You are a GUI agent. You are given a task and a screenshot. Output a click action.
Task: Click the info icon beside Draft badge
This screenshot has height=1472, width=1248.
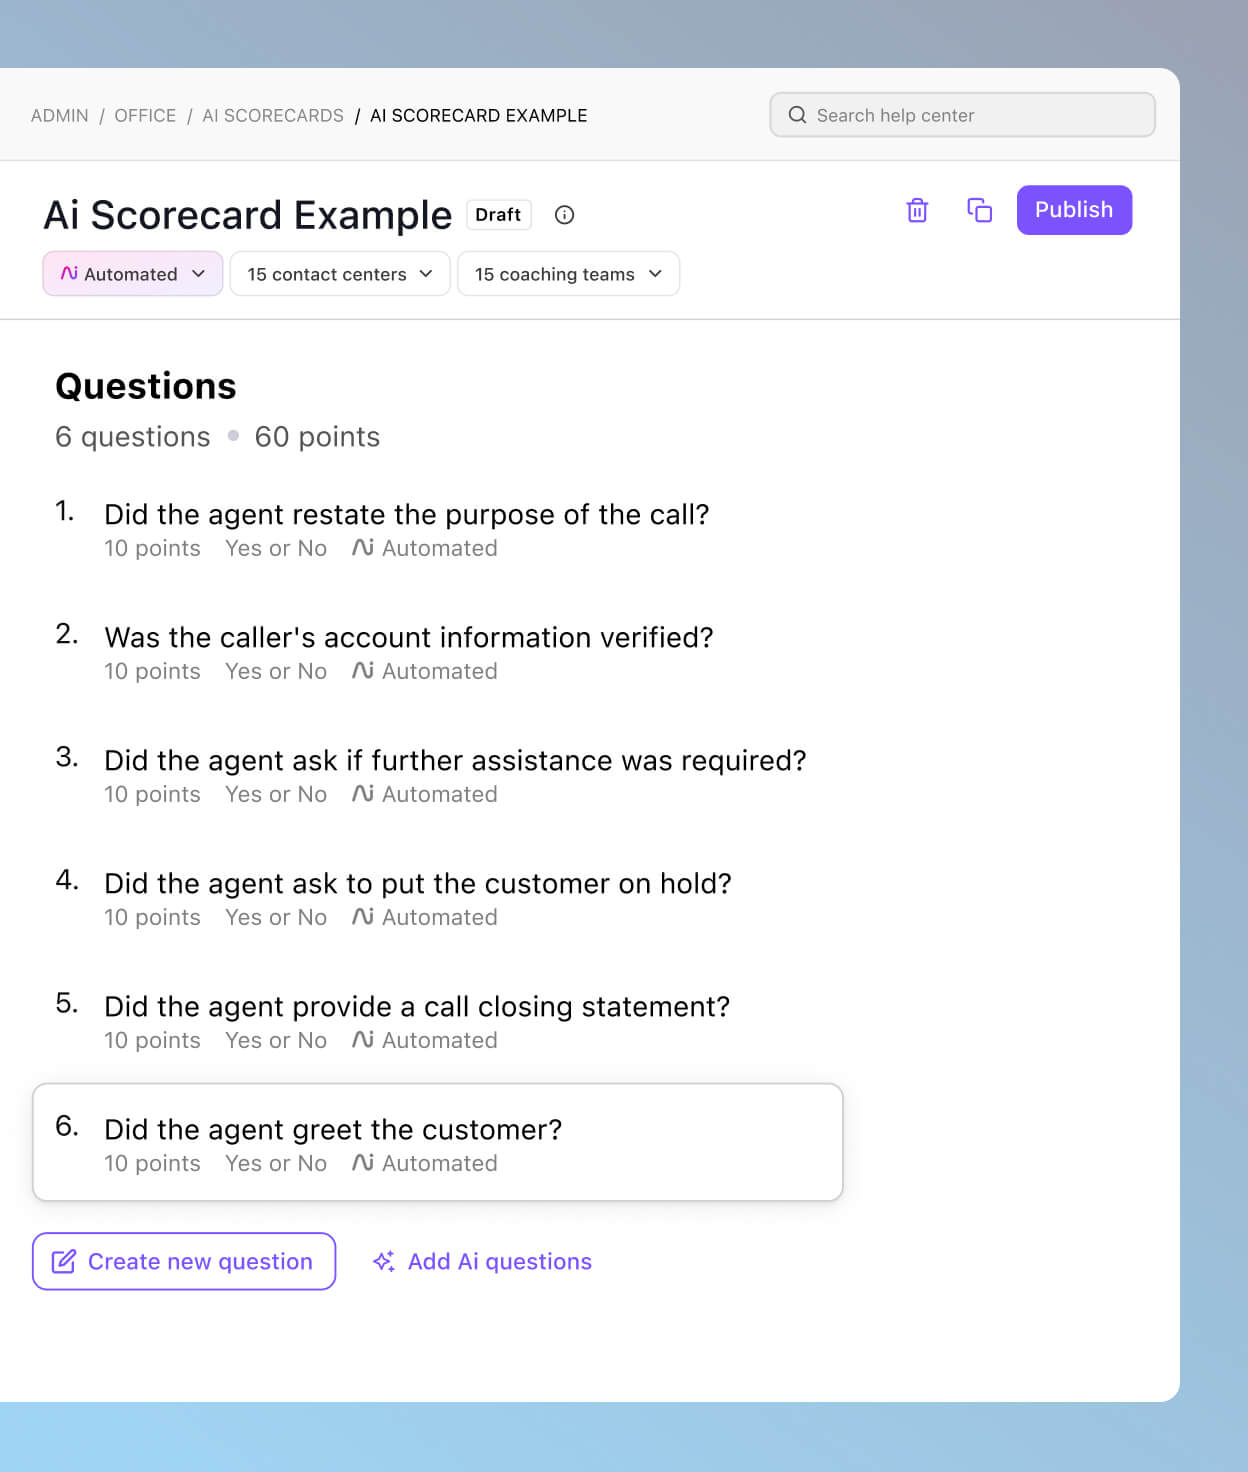point(565,215)
